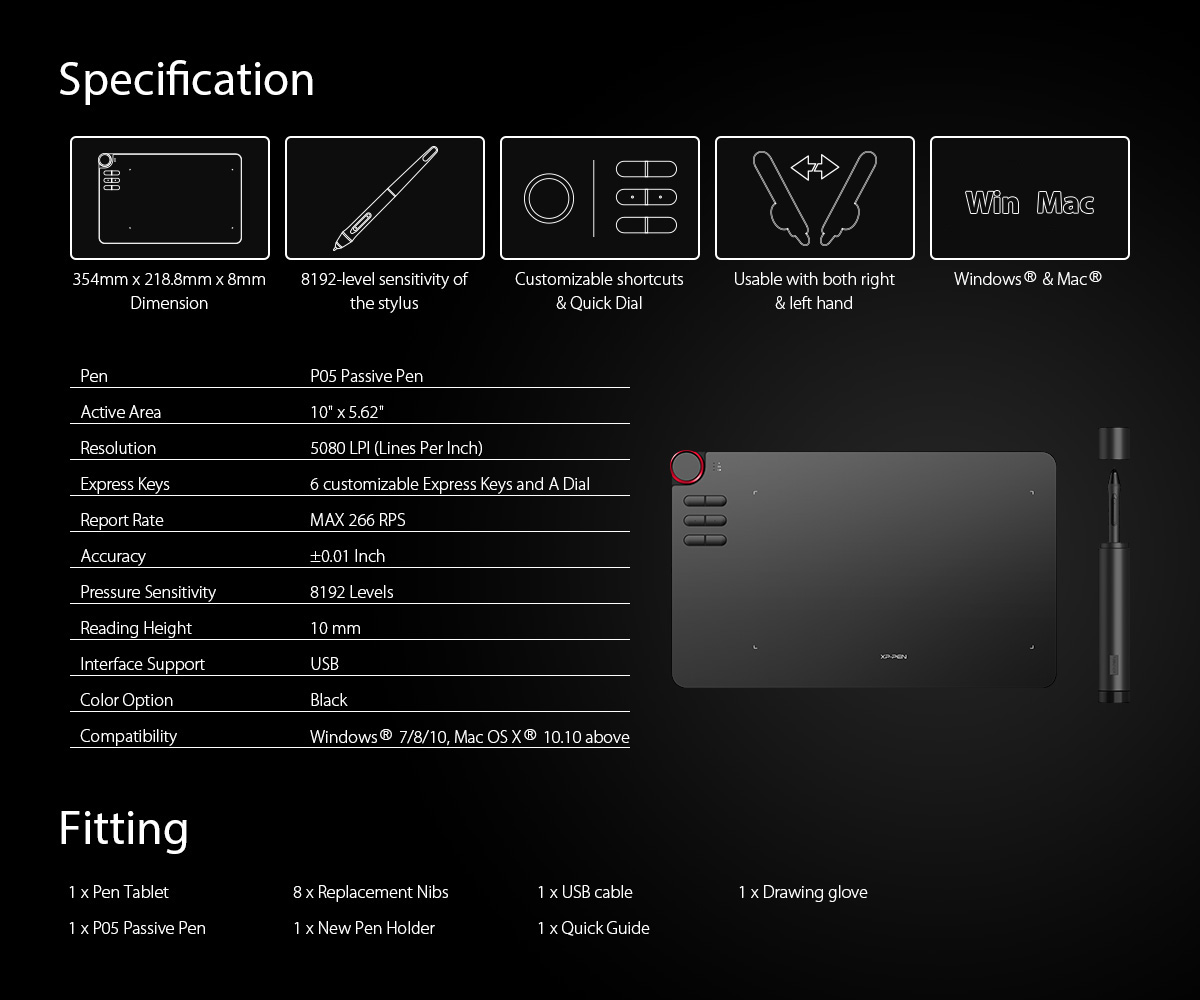Click "1 x Quick Guide" in Fitting list
The height and width of the screenshot is (1000, 1200).
click(x=593, y=928)
